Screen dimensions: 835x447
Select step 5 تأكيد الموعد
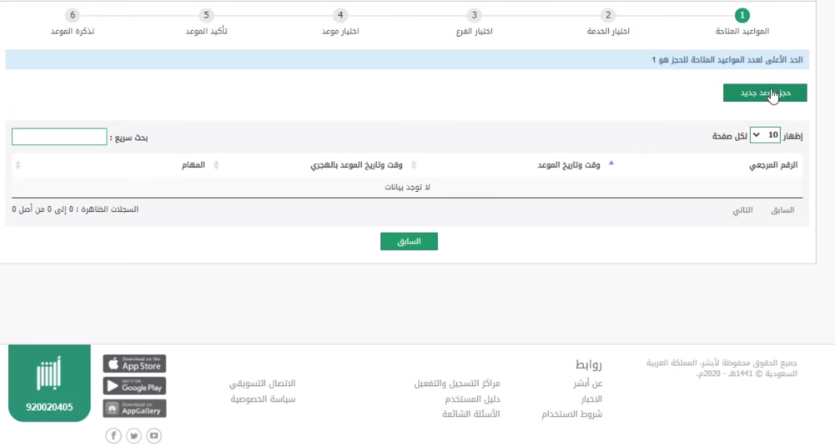click(x=206, y=16)
